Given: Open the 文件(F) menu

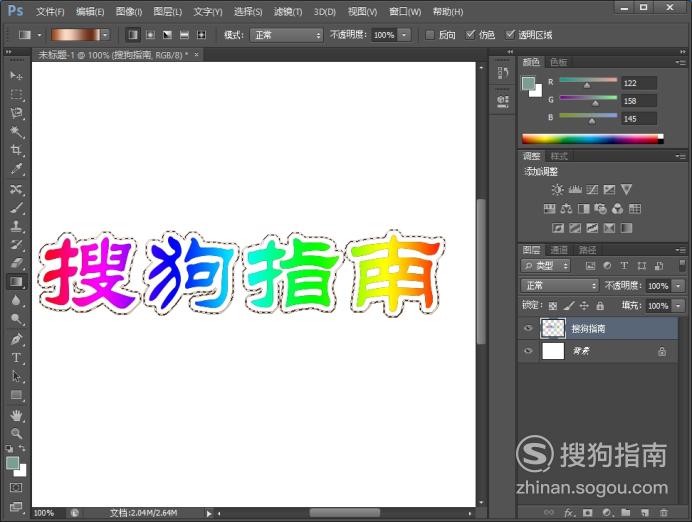Looking at the screenshot, I should pos(50,11).
